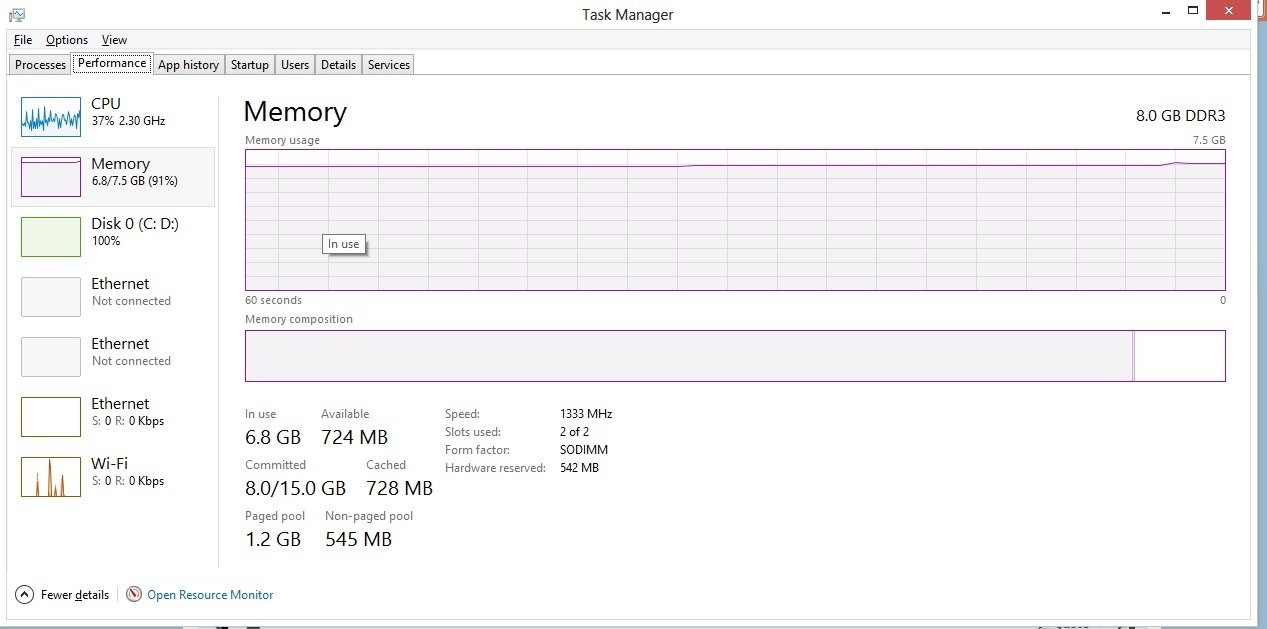This screenshot has height=629, width=1267.
Task: Select the CPU usage graph thumbnail
Action: (x=51, y=117)
